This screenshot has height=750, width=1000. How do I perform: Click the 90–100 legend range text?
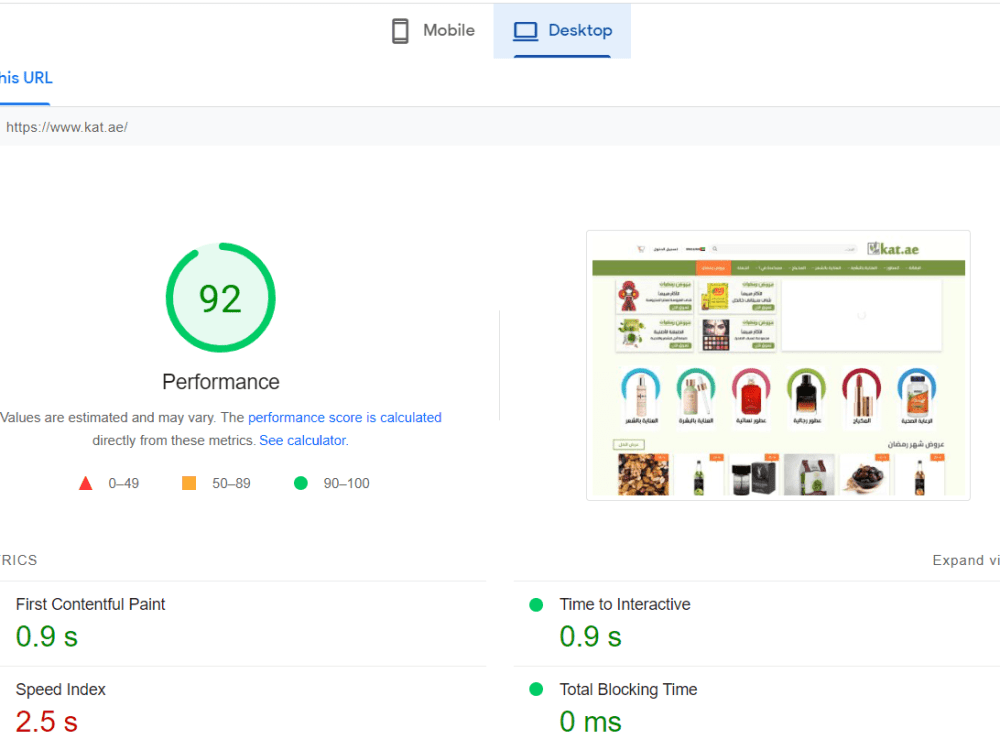pos(346,483)
